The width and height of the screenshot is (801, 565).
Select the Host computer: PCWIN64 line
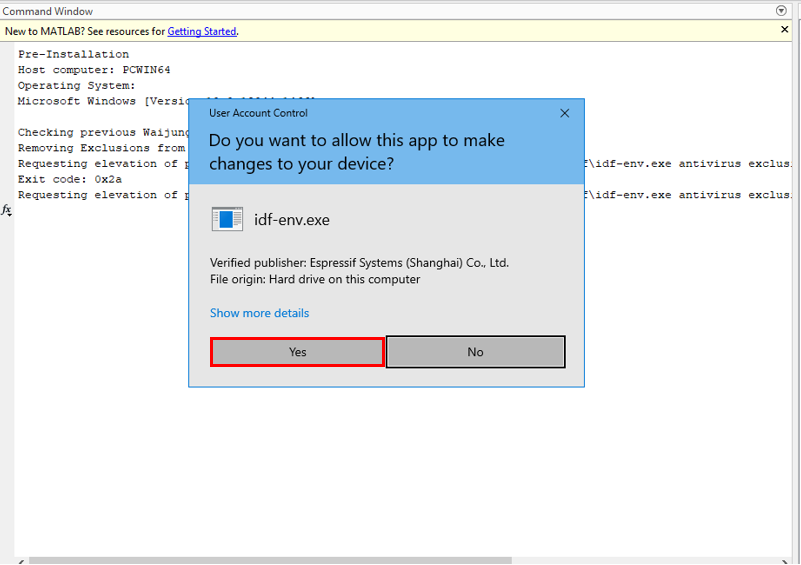coord(94,69)
